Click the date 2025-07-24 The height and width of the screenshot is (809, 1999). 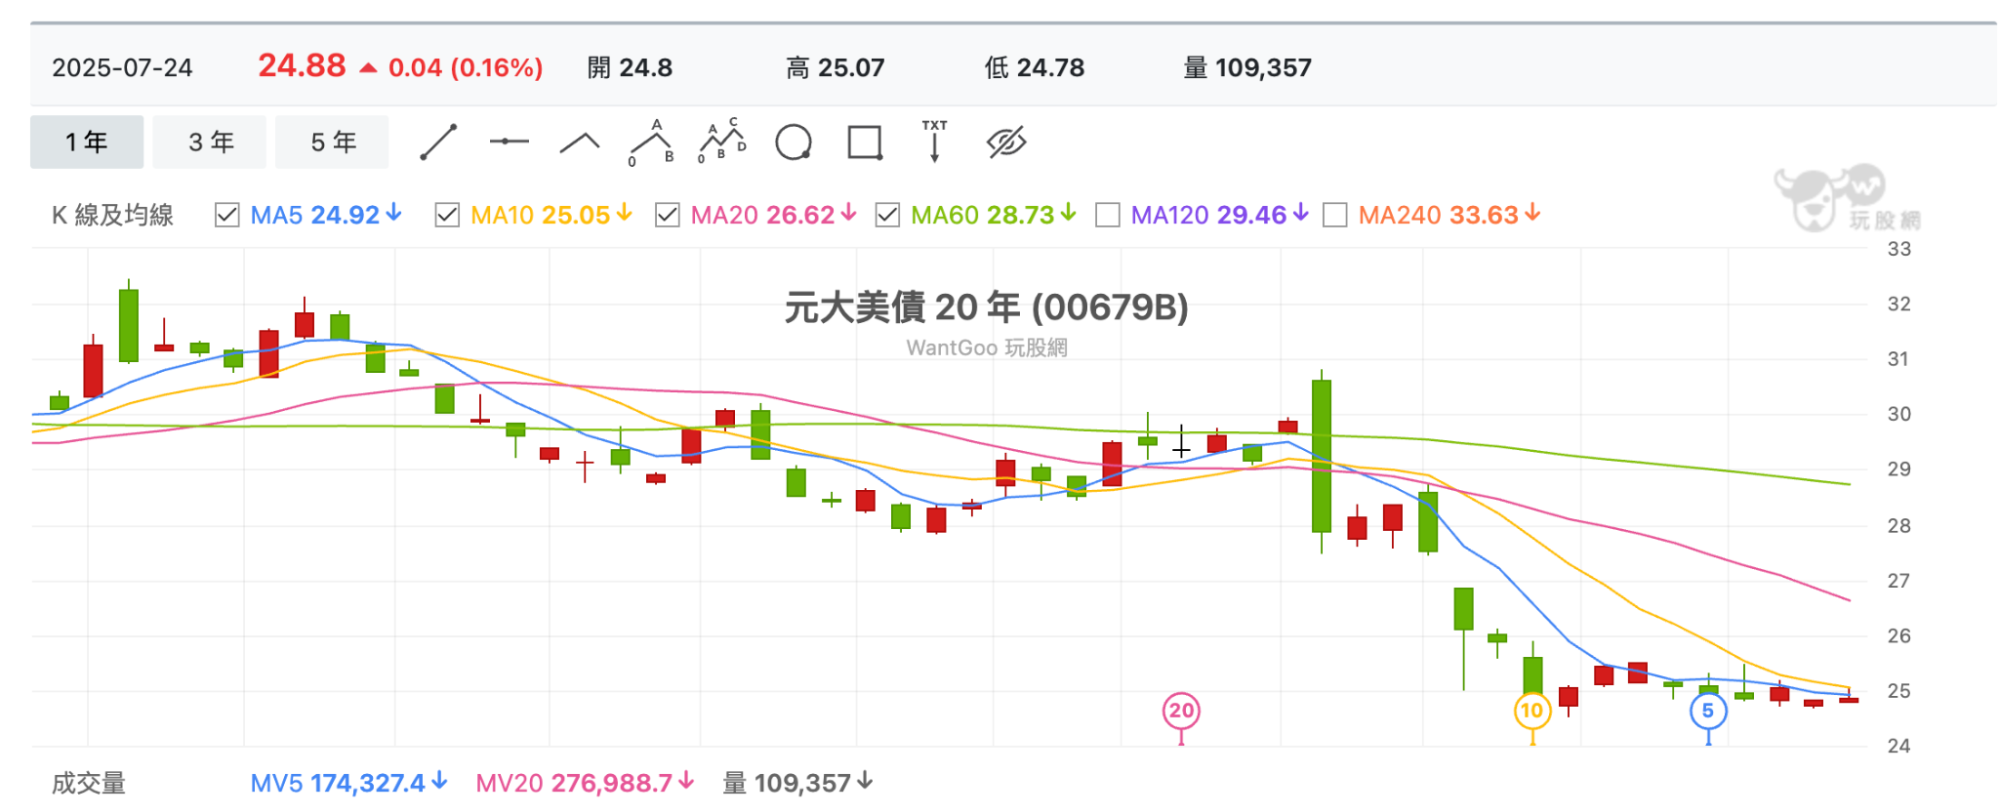[x=122, y=68]
